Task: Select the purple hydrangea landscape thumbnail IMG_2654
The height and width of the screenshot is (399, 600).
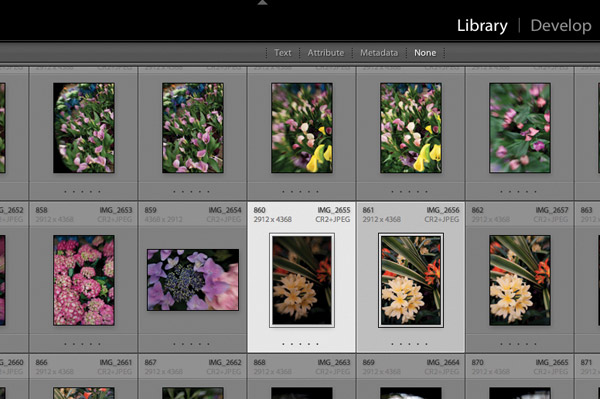Action: click(193, 280)
